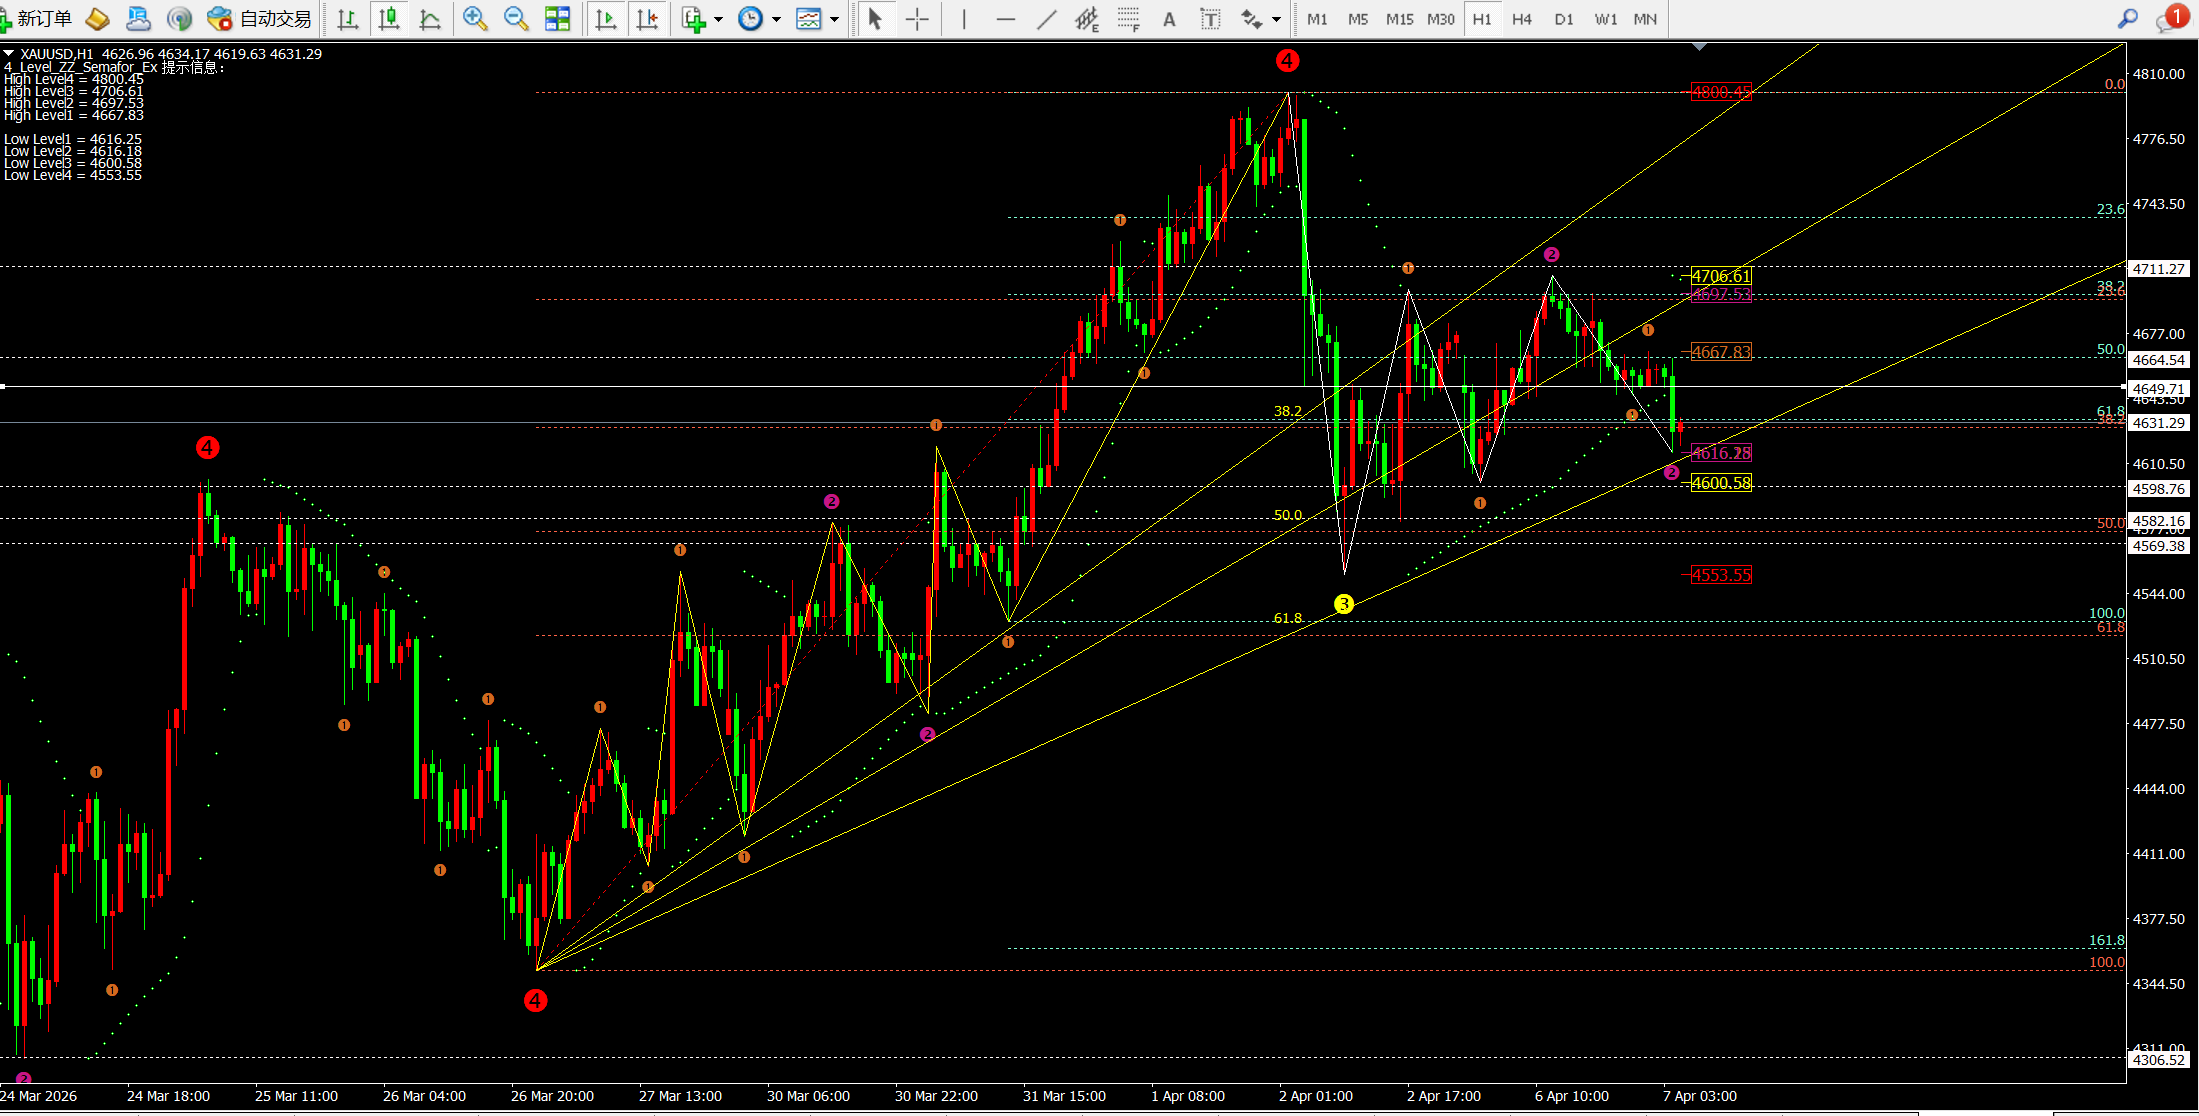Switch to the D1 timeframe
2199x1116 pixels.
click(x=1563, y=18)
